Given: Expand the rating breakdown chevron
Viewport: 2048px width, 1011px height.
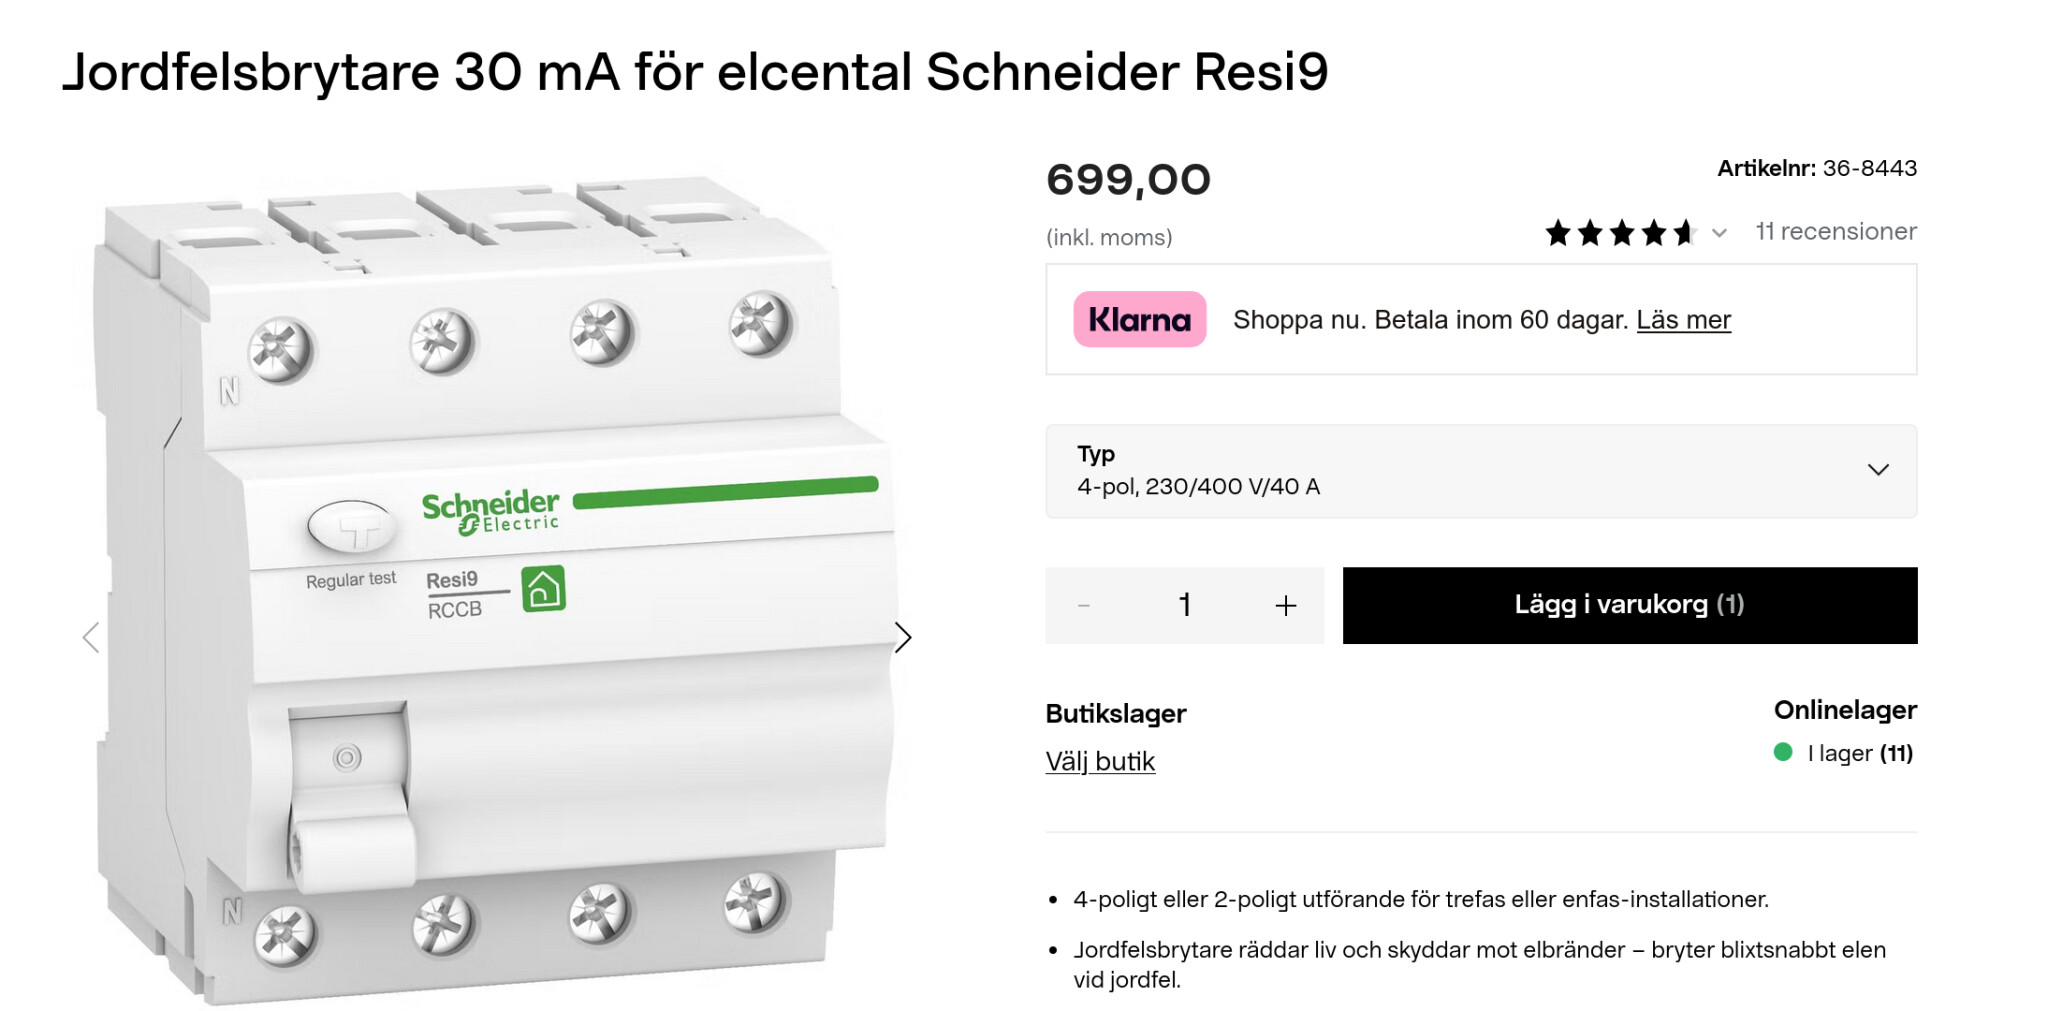Looking at the screenshot, I should coord(1719,233).
